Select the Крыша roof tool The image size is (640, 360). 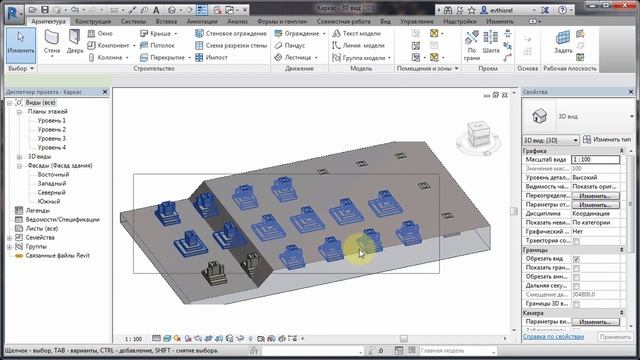pyautogui.click(x=156, y=33)
